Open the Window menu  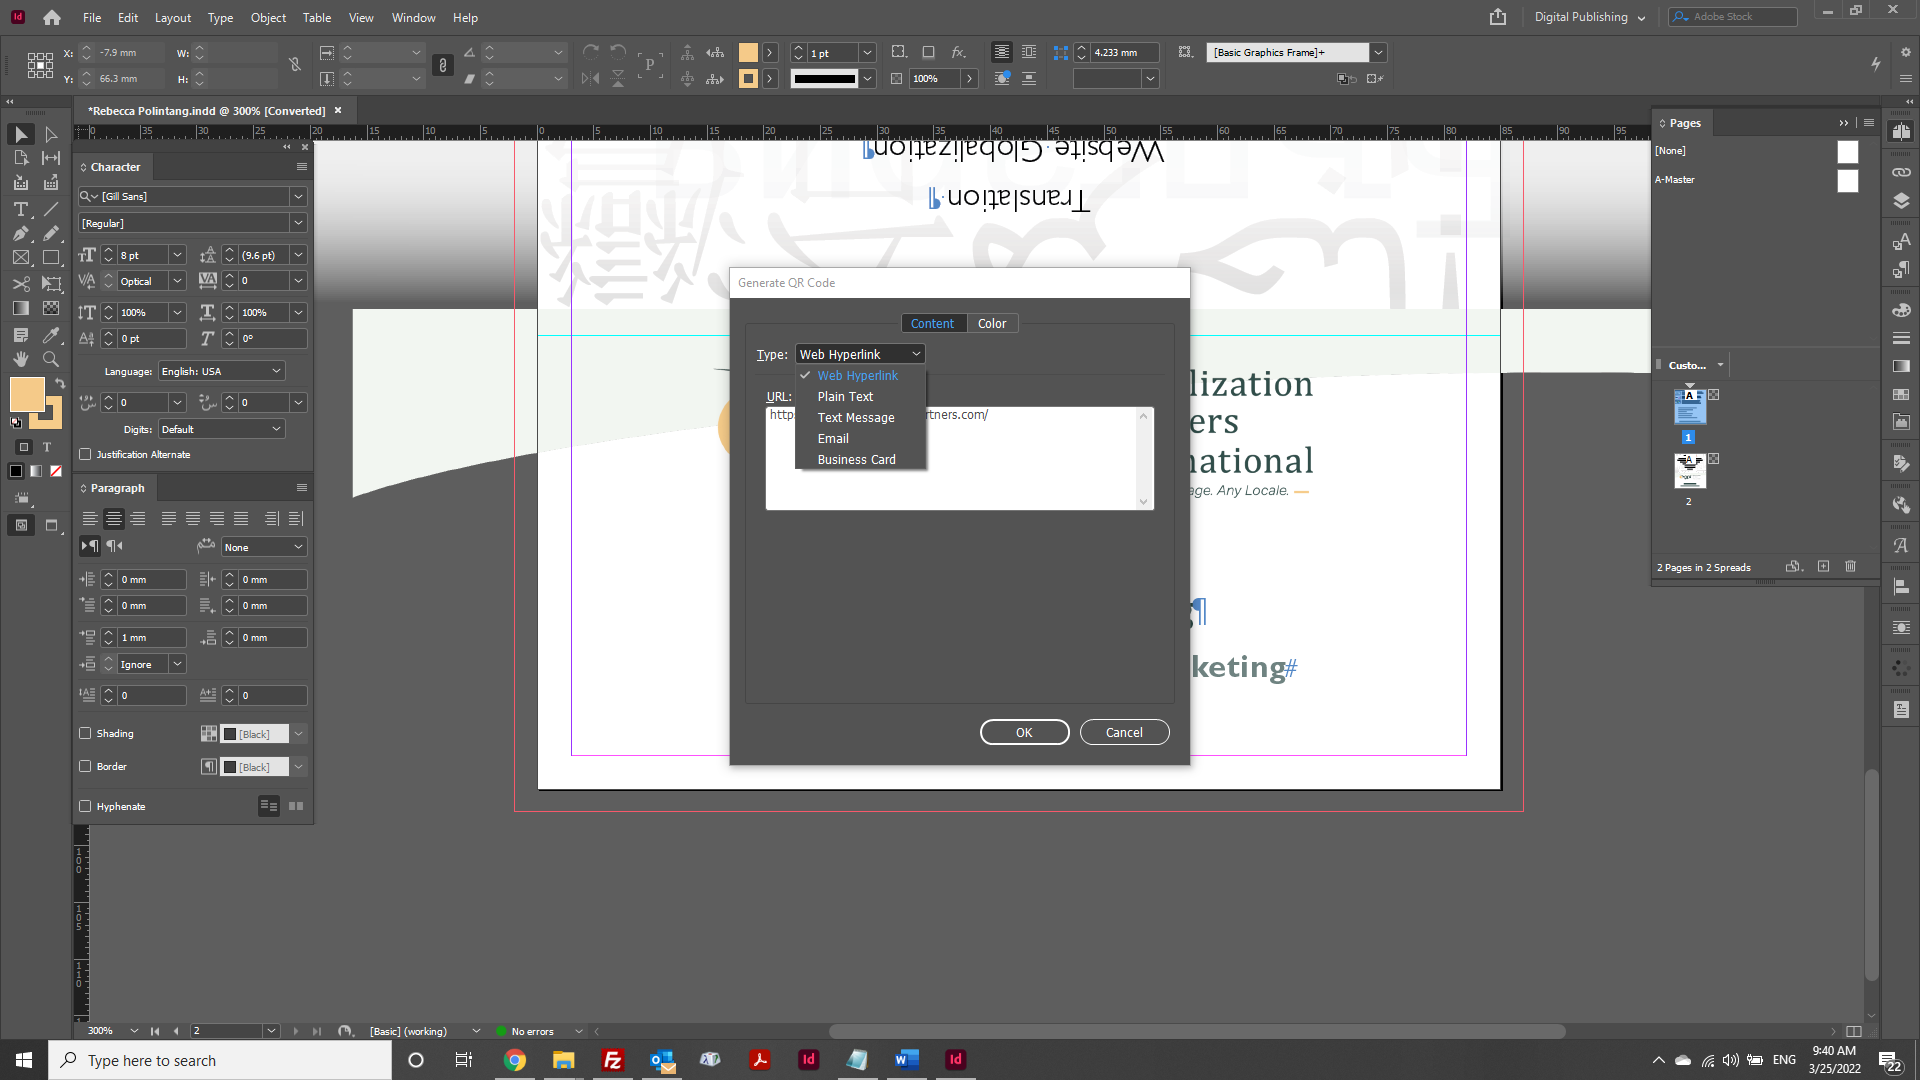[412, 17]
